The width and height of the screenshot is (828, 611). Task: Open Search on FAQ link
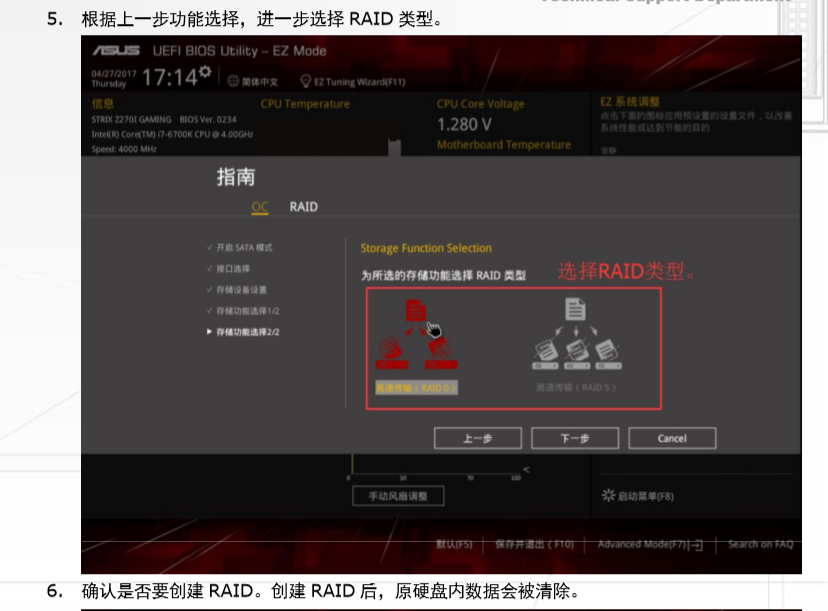[760, 544]
